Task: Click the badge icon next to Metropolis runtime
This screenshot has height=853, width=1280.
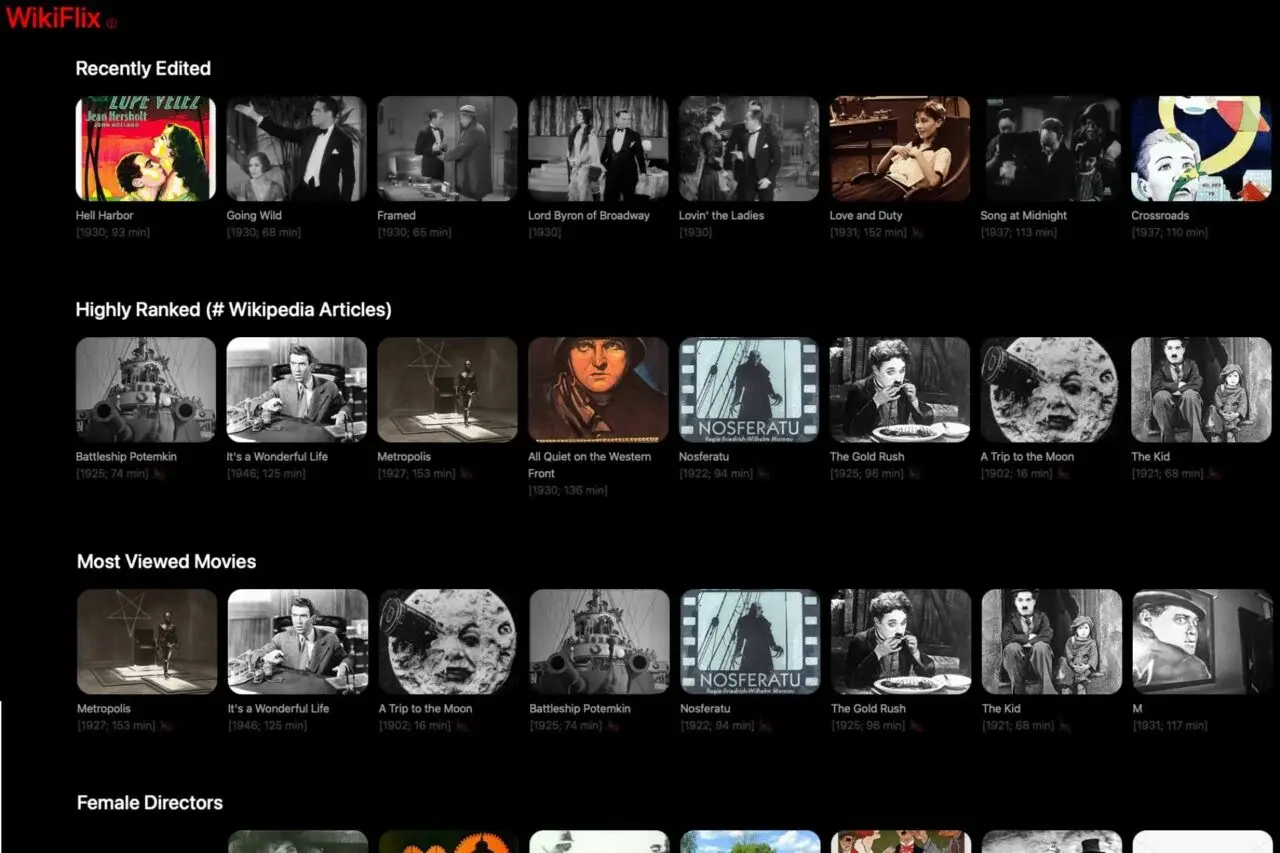Action: (x=466, y=473)
